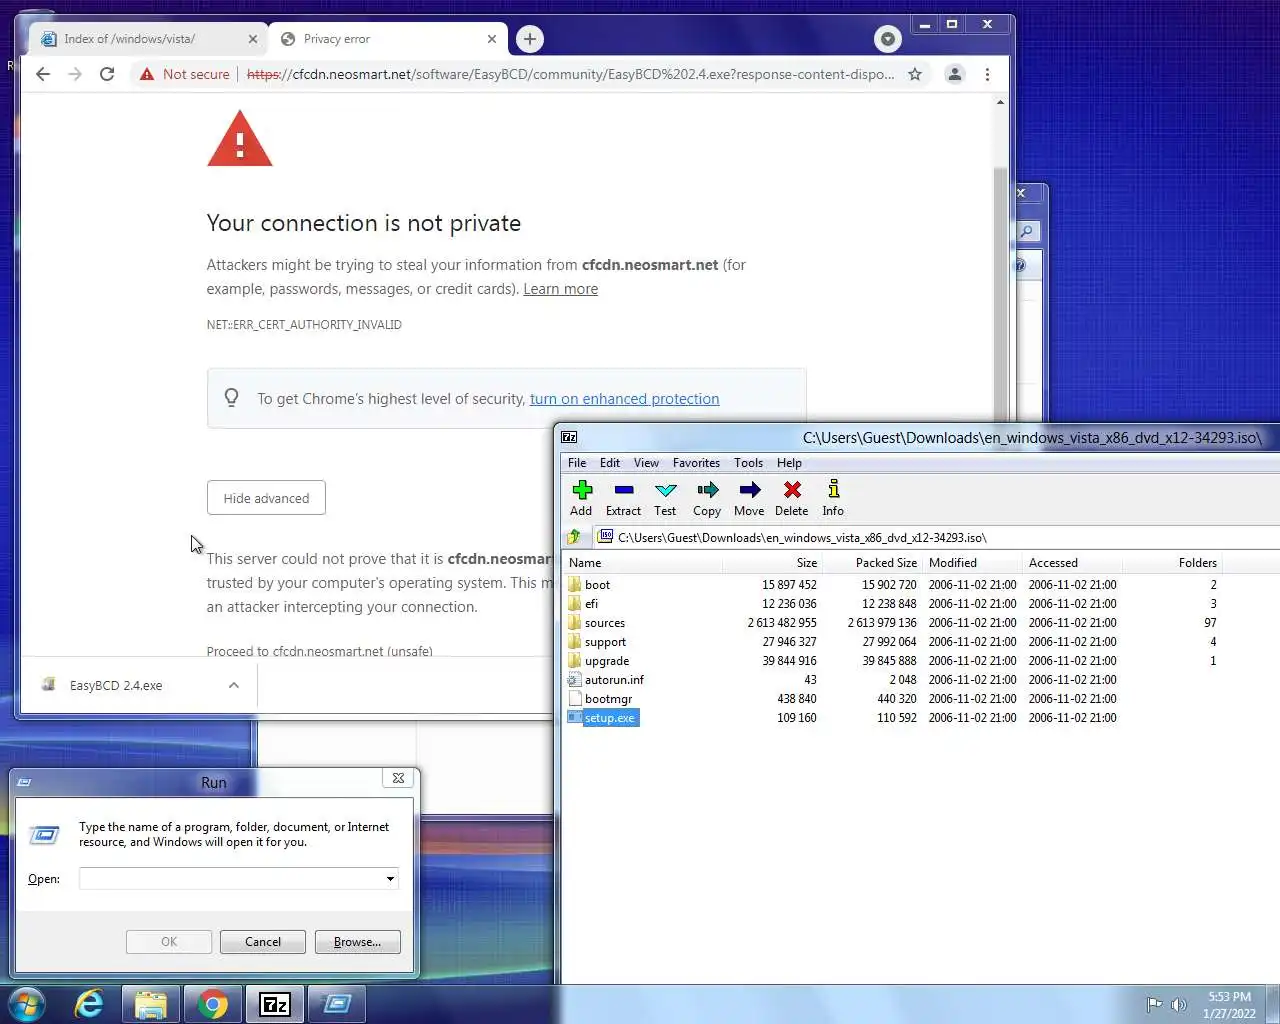Screen dimensions: 1280x1024
Task: Click turn on enhanced protection link
Action: 624,399
